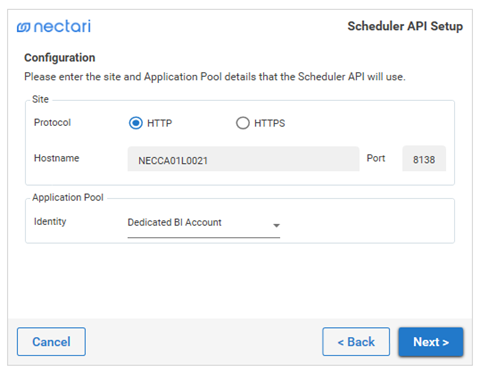Viewport: 480px width, 372px height.
Task: Click the Hostname label
Action: click(x=57, y=158)
